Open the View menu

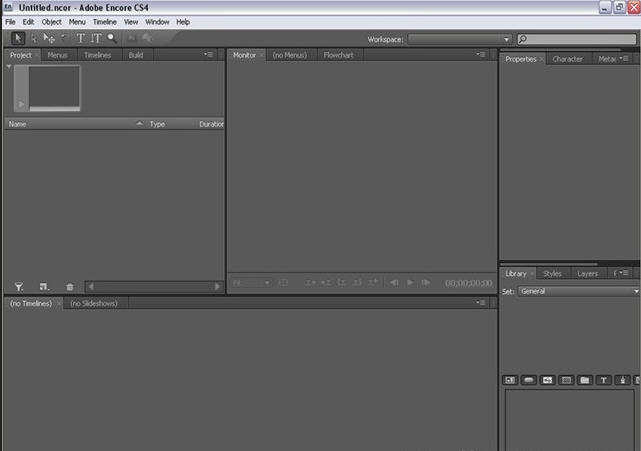[x=131, y=22]
